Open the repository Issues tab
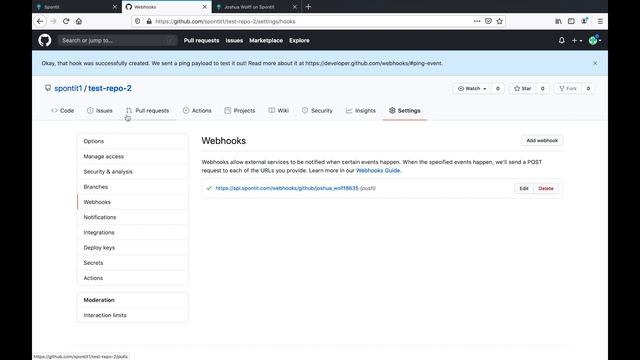Image resolution: width=640 pixels, height=360 pixels. tap(100, 111)
